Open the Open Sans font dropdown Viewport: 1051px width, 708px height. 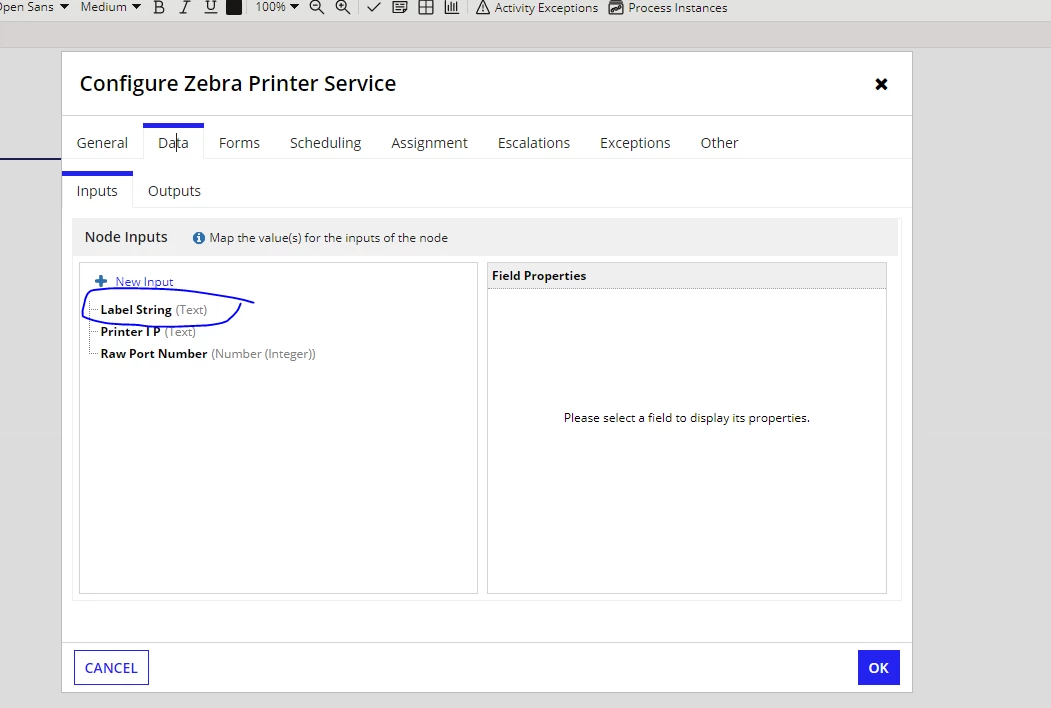[34, 7]
